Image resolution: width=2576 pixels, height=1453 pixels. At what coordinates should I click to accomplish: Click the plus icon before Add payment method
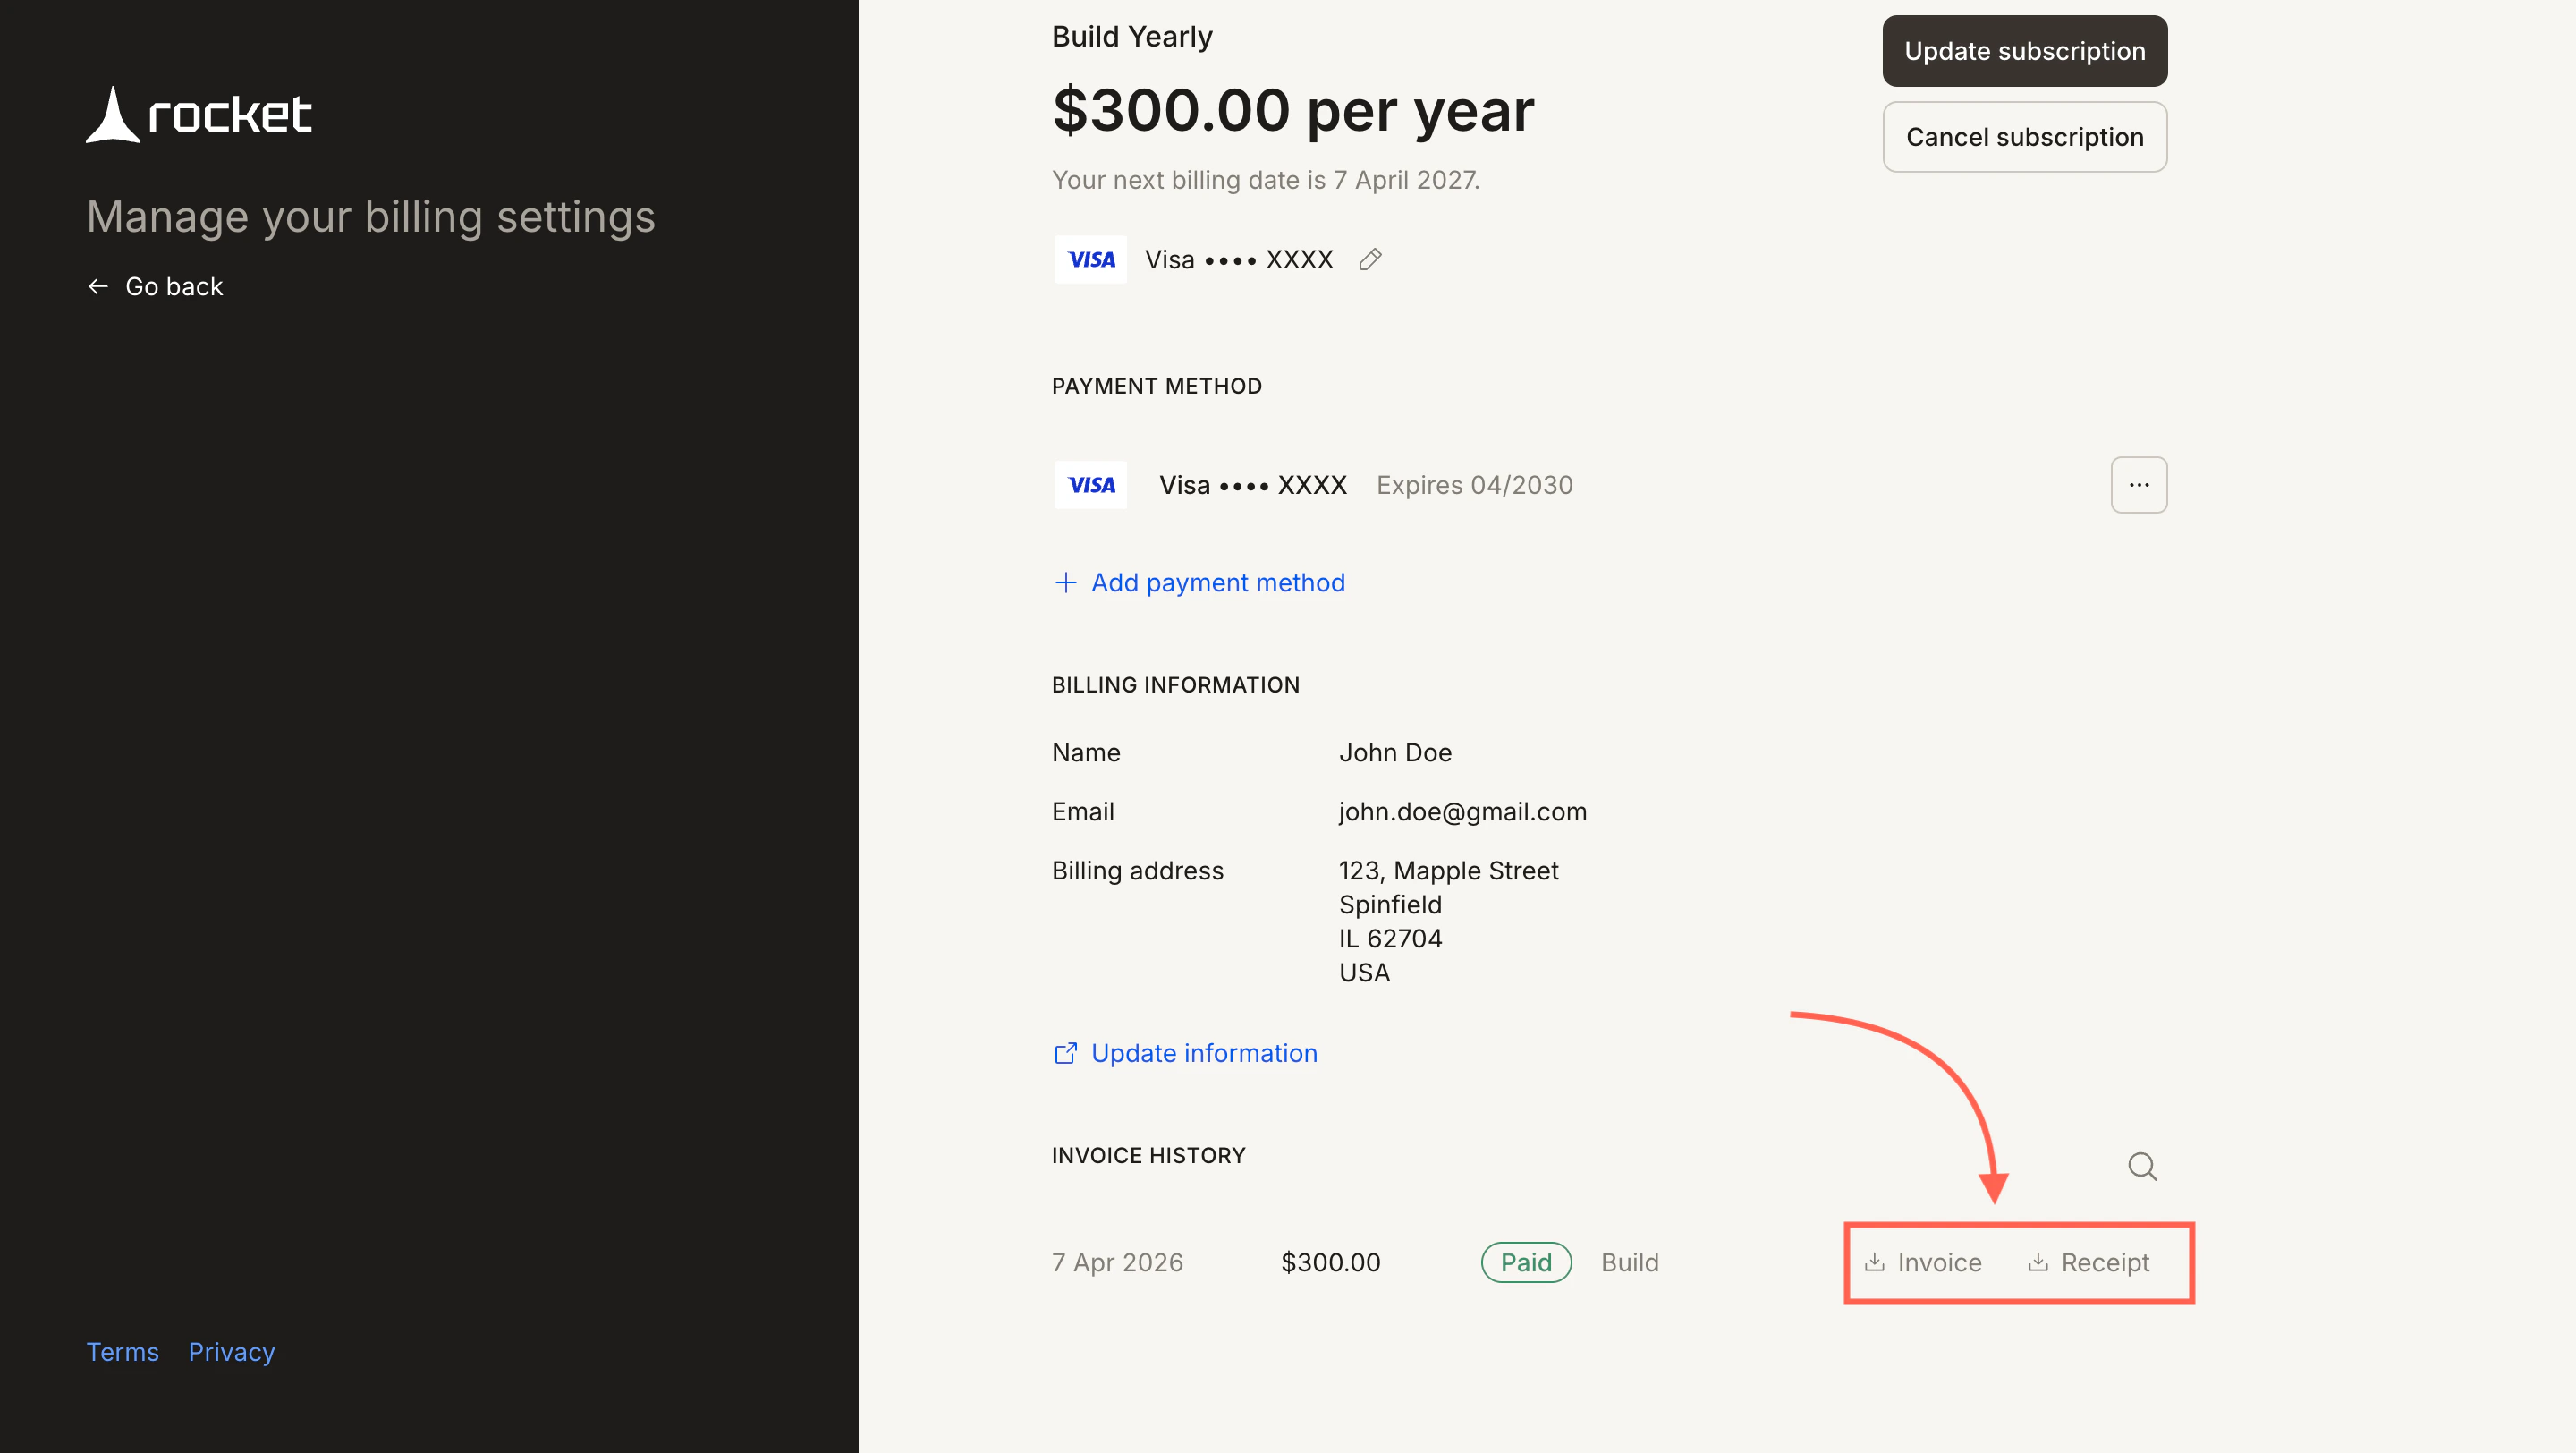click(1065, 582)
